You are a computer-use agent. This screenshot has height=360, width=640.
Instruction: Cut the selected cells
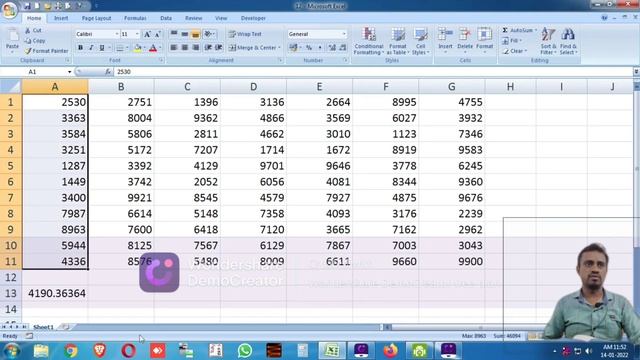click(33, 31)
